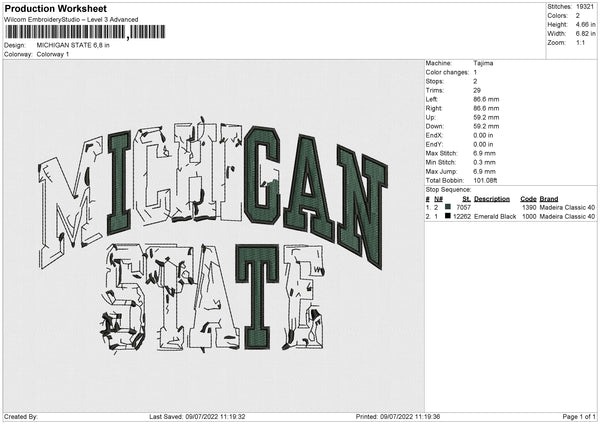Viewport: 600px width, 424px height.
Task: Click the Width value 6.82 in
Action: tap(585, 34)
